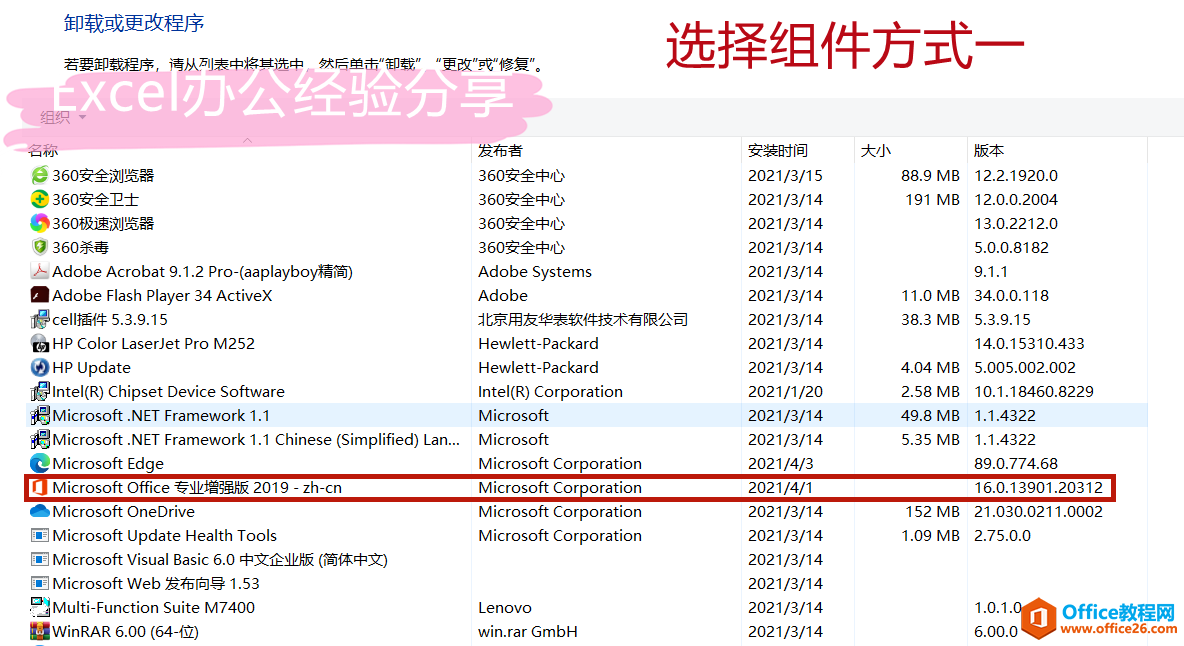Image resolution: width=1184 pixels, height=646 pixels.
Task: Click the cell插件 5.3.9.15 icon
Action: click(39, 319)
